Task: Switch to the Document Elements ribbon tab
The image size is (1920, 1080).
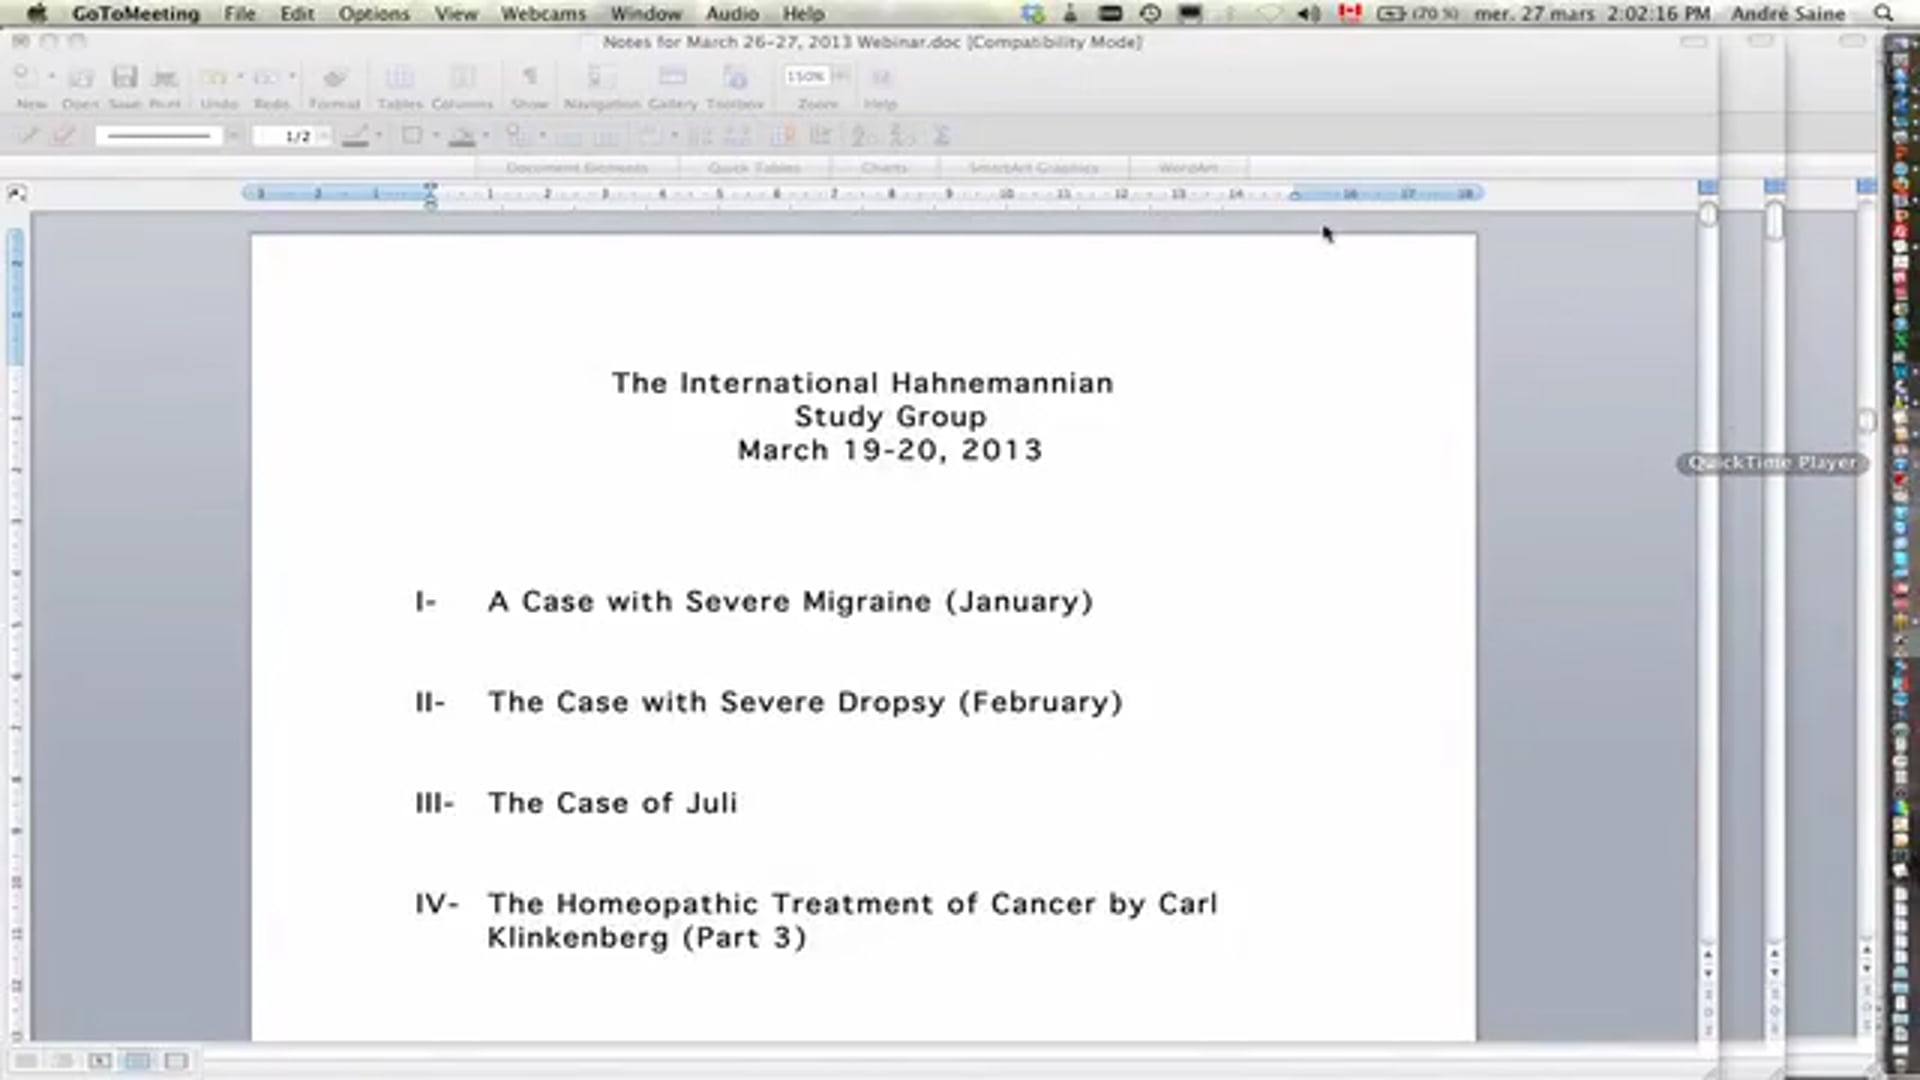Action: tap(577, 167)
